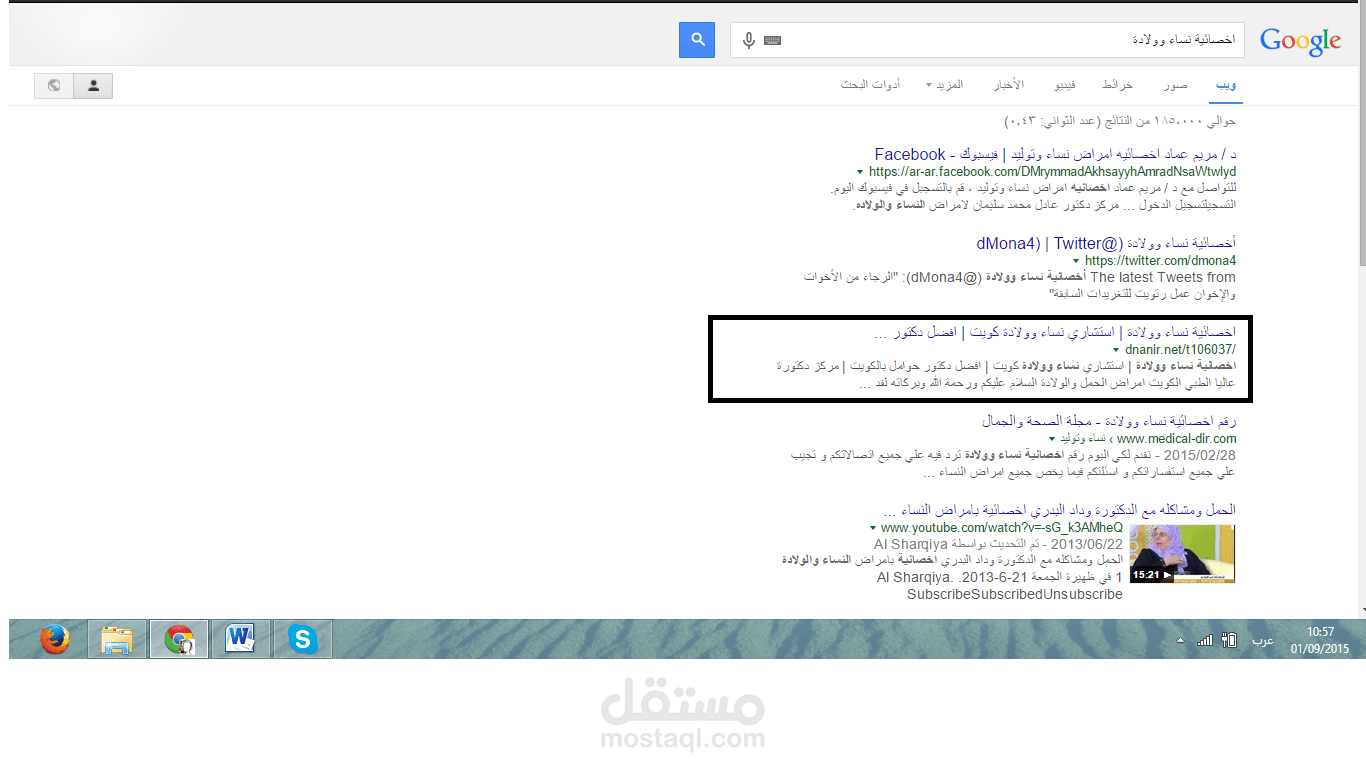Screen dimensions: 1366x768
Task: Select the person private results button
Action: (x=93, y=86)
